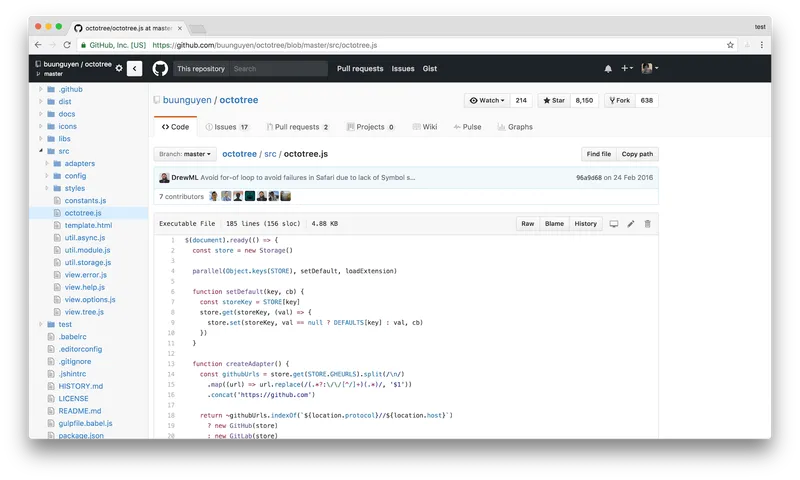
Task: Expand the config folder arrow
Action: point(47,175)
